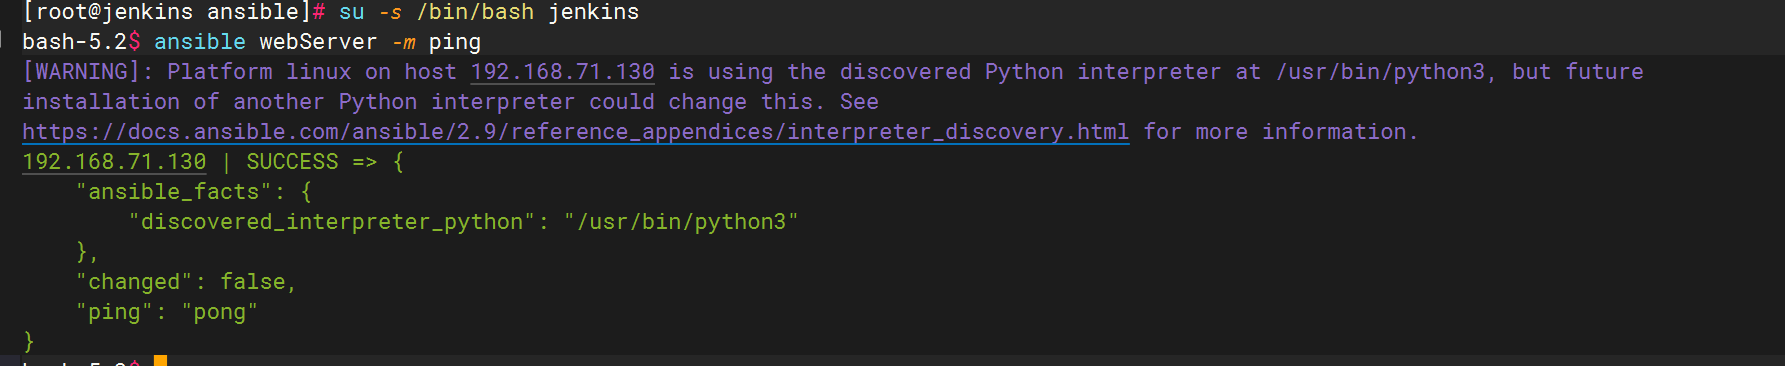Click the "changed": false line
The height and width of the screenshot is (366, 1785).
pos(186,282)
